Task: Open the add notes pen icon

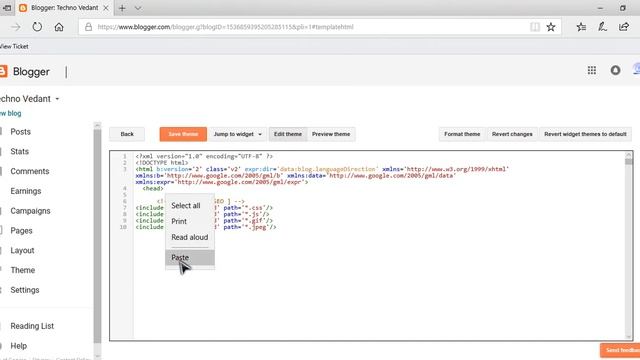Action: pyautogui.click(x=602, y=27)
